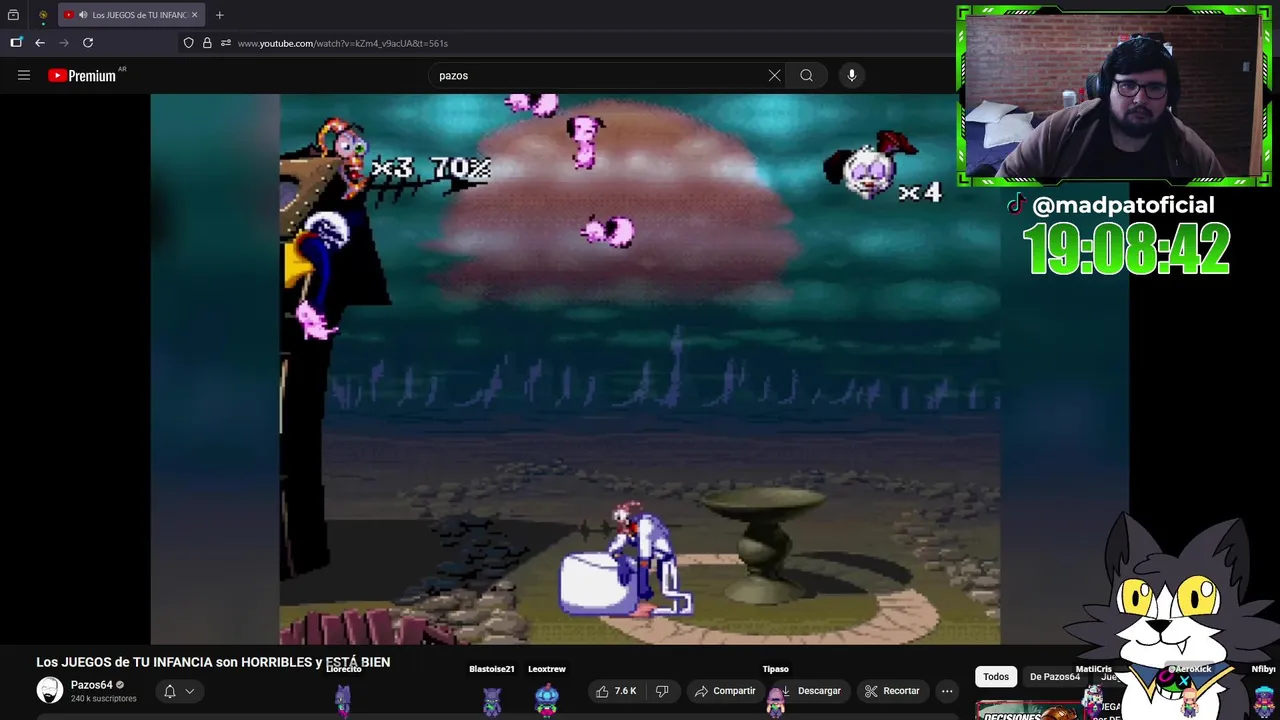Open the YouTube guide hamburger menu

click(x=24, y=75)
